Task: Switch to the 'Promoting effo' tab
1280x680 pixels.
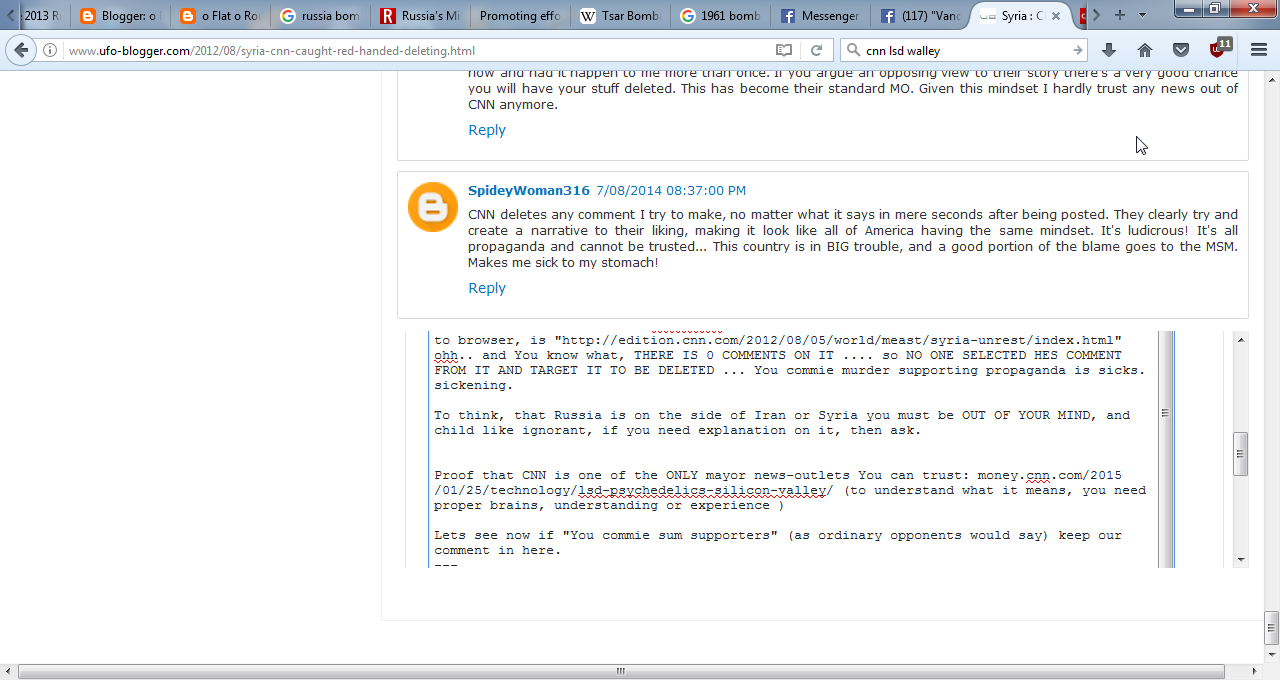Action: click(x=519, y=16)
